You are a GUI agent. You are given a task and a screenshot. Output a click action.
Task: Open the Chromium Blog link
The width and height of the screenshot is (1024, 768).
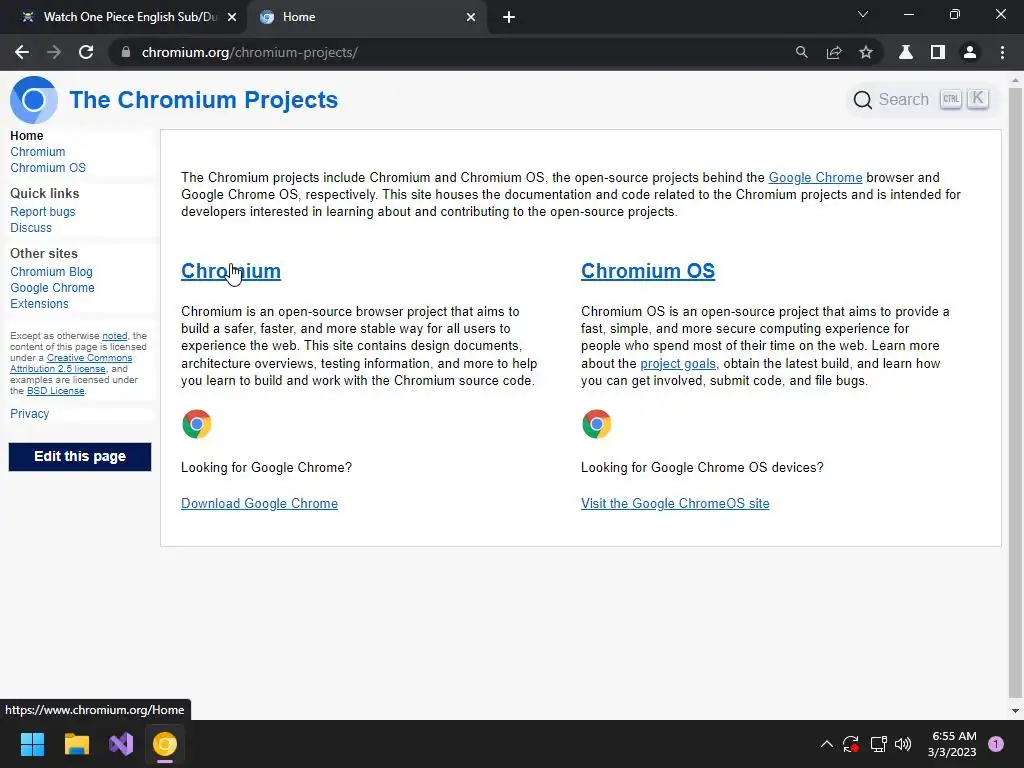51,272
